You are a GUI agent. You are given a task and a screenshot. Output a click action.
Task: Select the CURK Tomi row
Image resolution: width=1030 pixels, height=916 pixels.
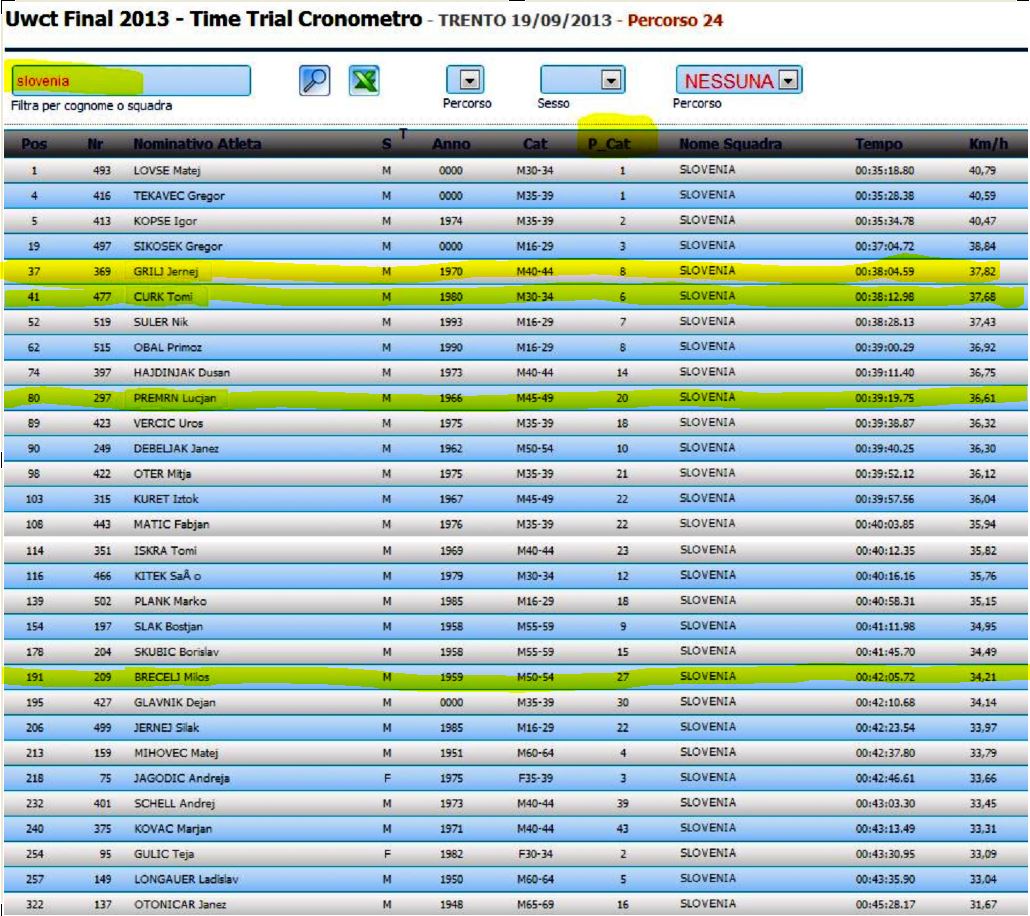516,297
